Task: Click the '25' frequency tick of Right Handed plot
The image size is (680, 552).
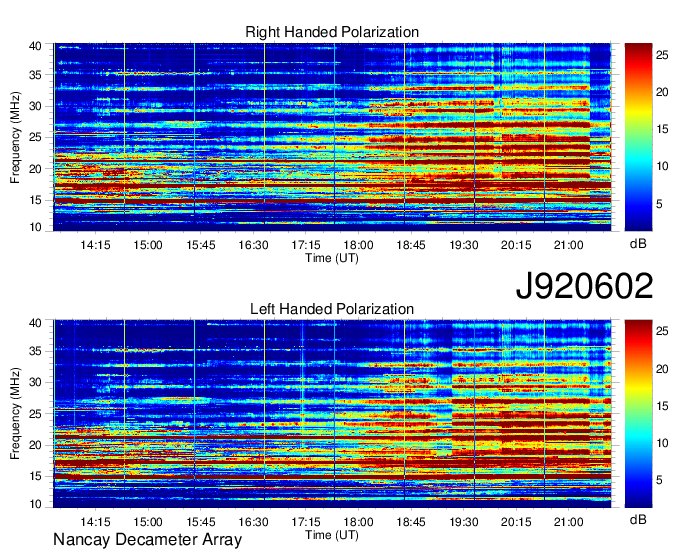Action: coord(35,137)
